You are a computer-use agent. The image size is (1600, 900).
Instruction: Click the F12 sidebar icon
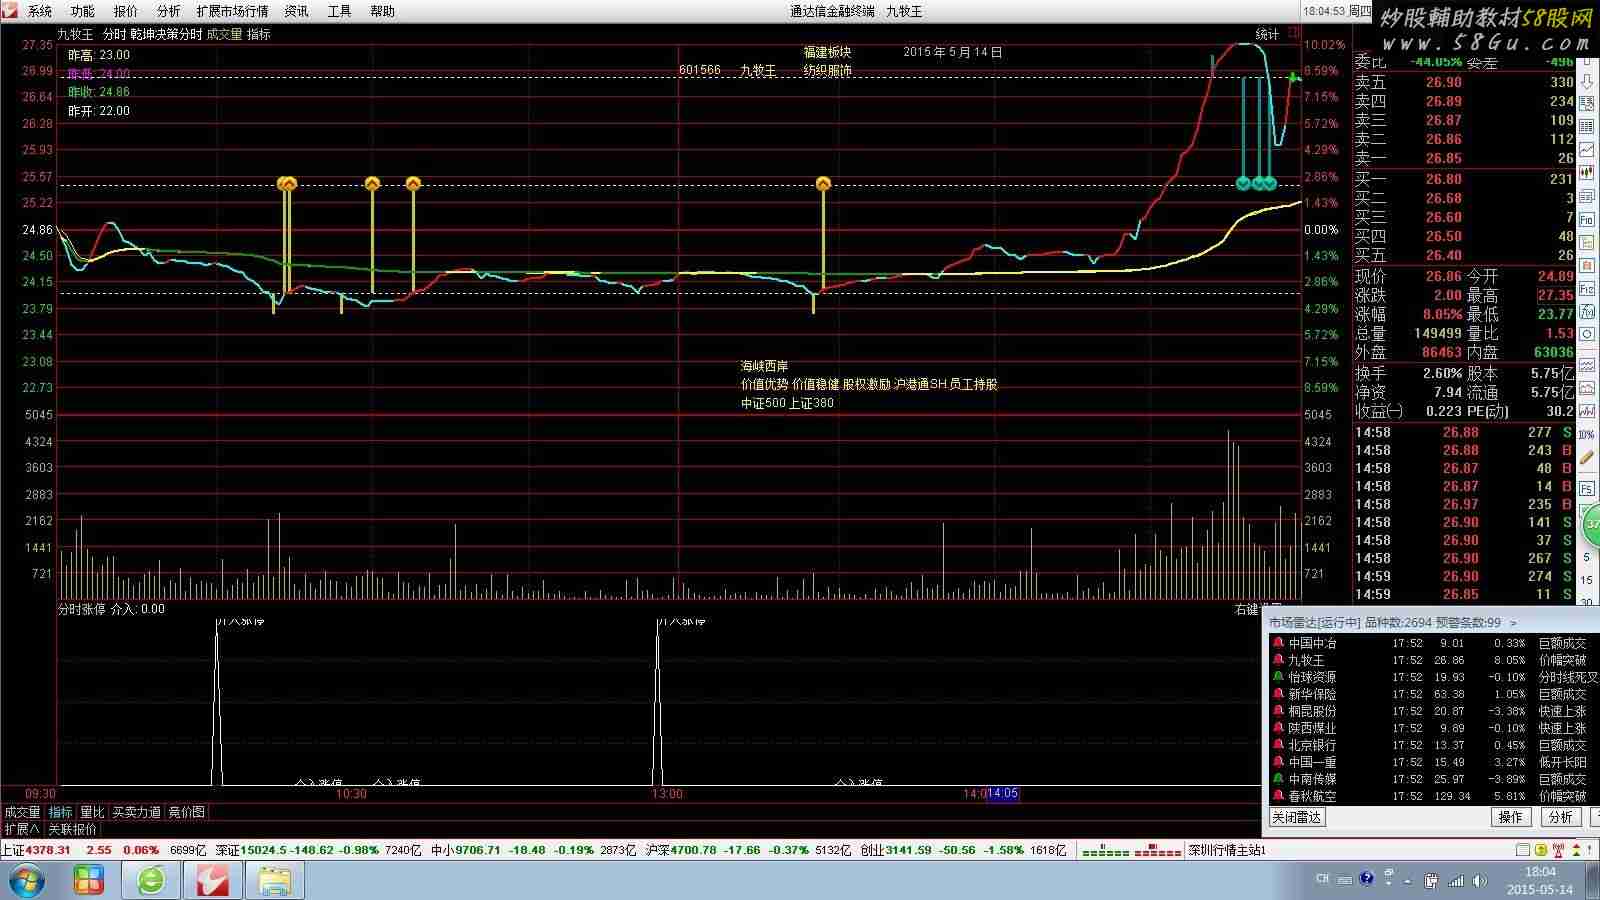[1586, 289]
